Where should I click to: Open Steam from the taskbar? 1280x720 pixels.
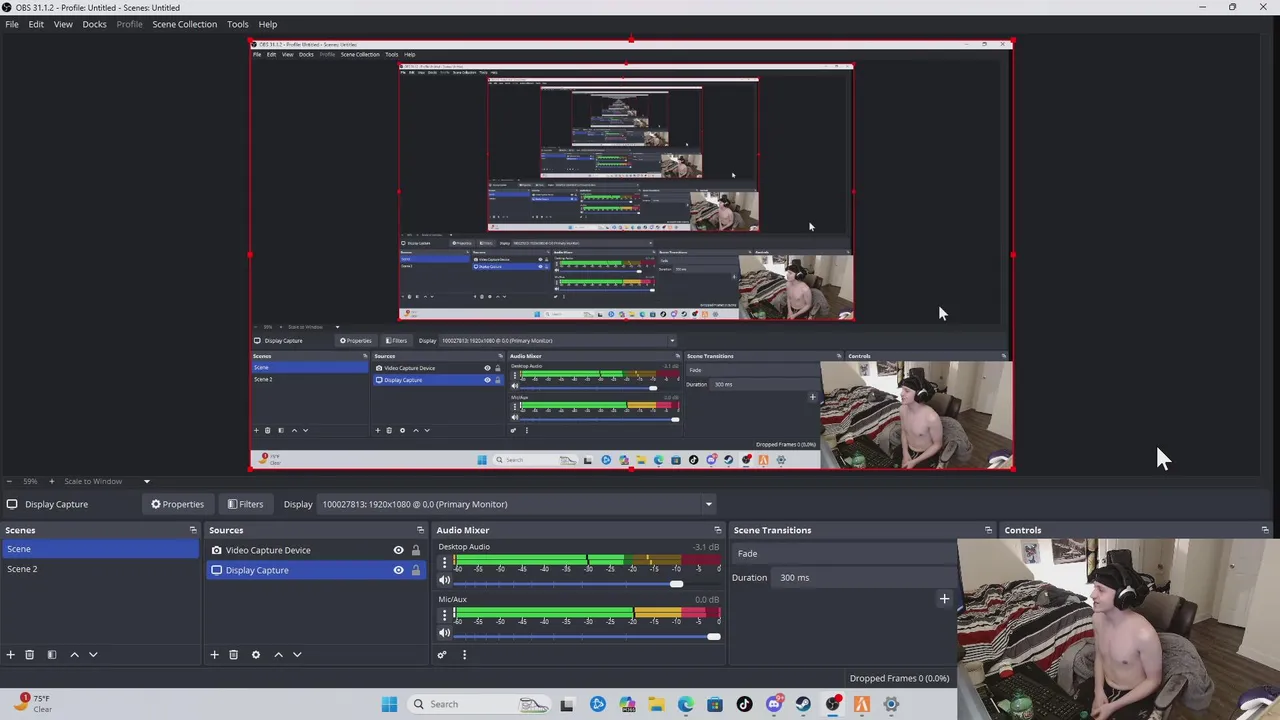pos(803,704)
